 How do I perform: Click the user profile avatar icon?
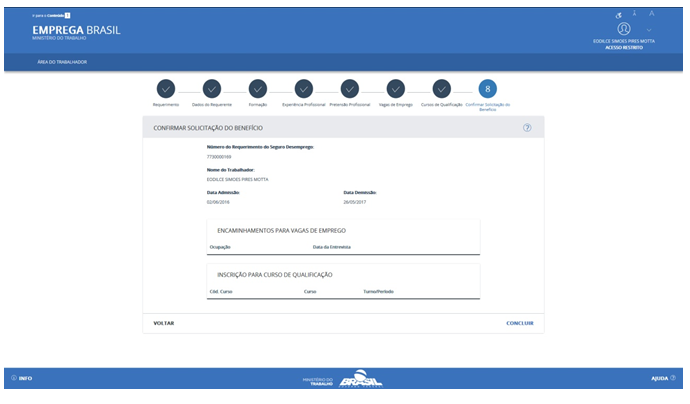[x=624, y=29]
